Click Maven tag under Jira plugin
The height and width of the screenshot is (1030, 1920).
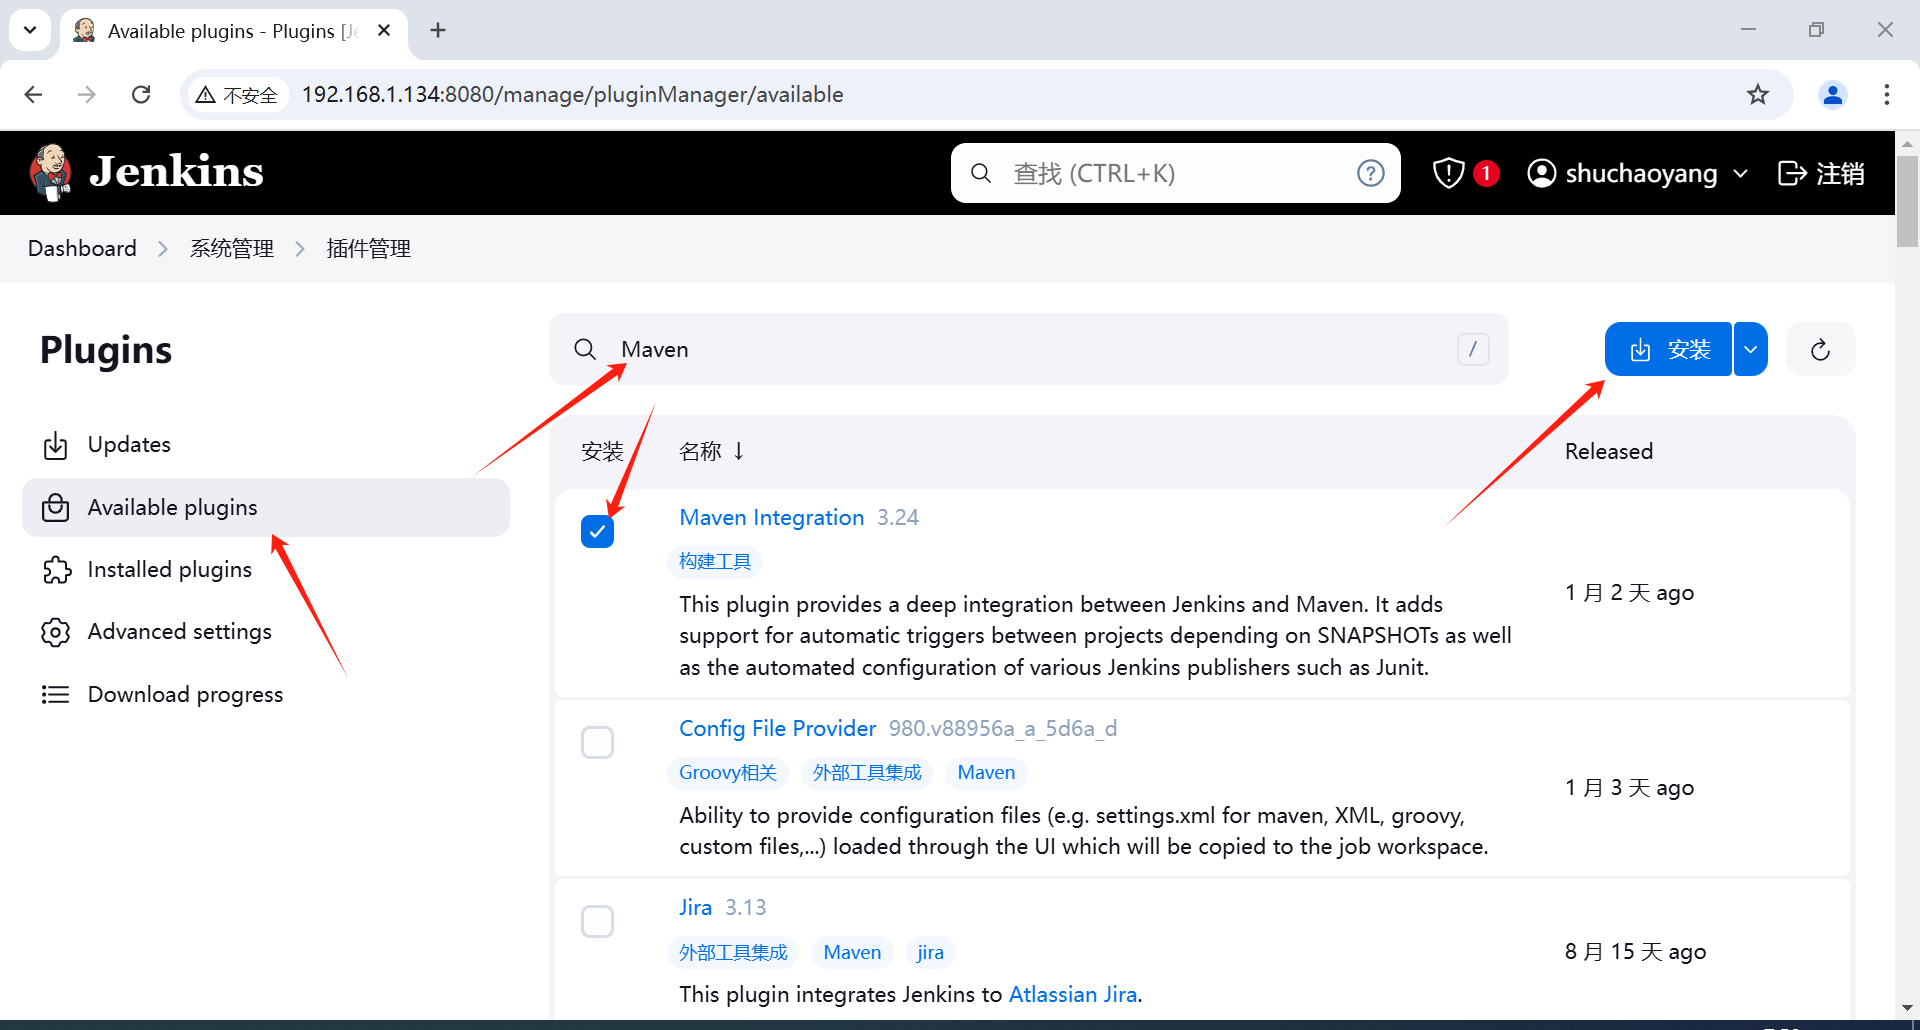tap(852, 952)
